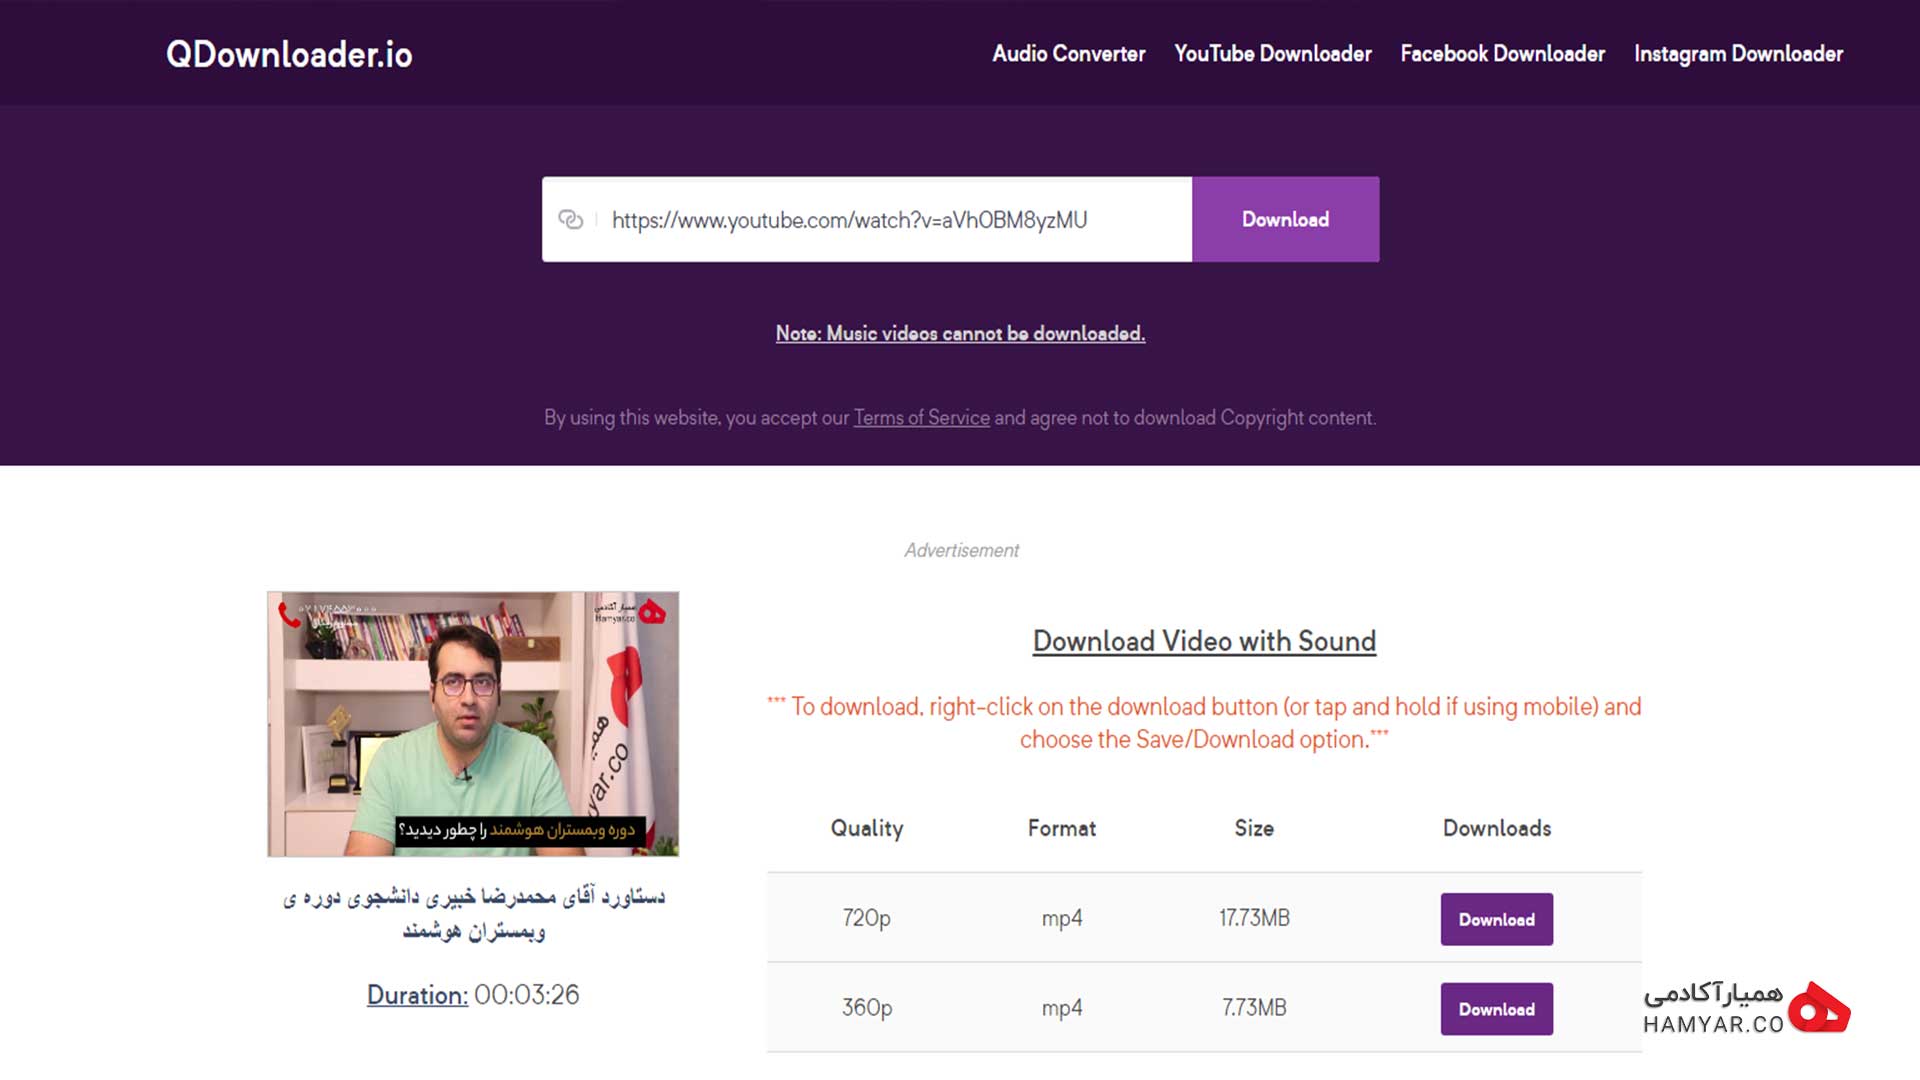Screen dimensions: 1920x1080
Task: Click the 17.73MB size cell
Action: (x=1254, y=918)
